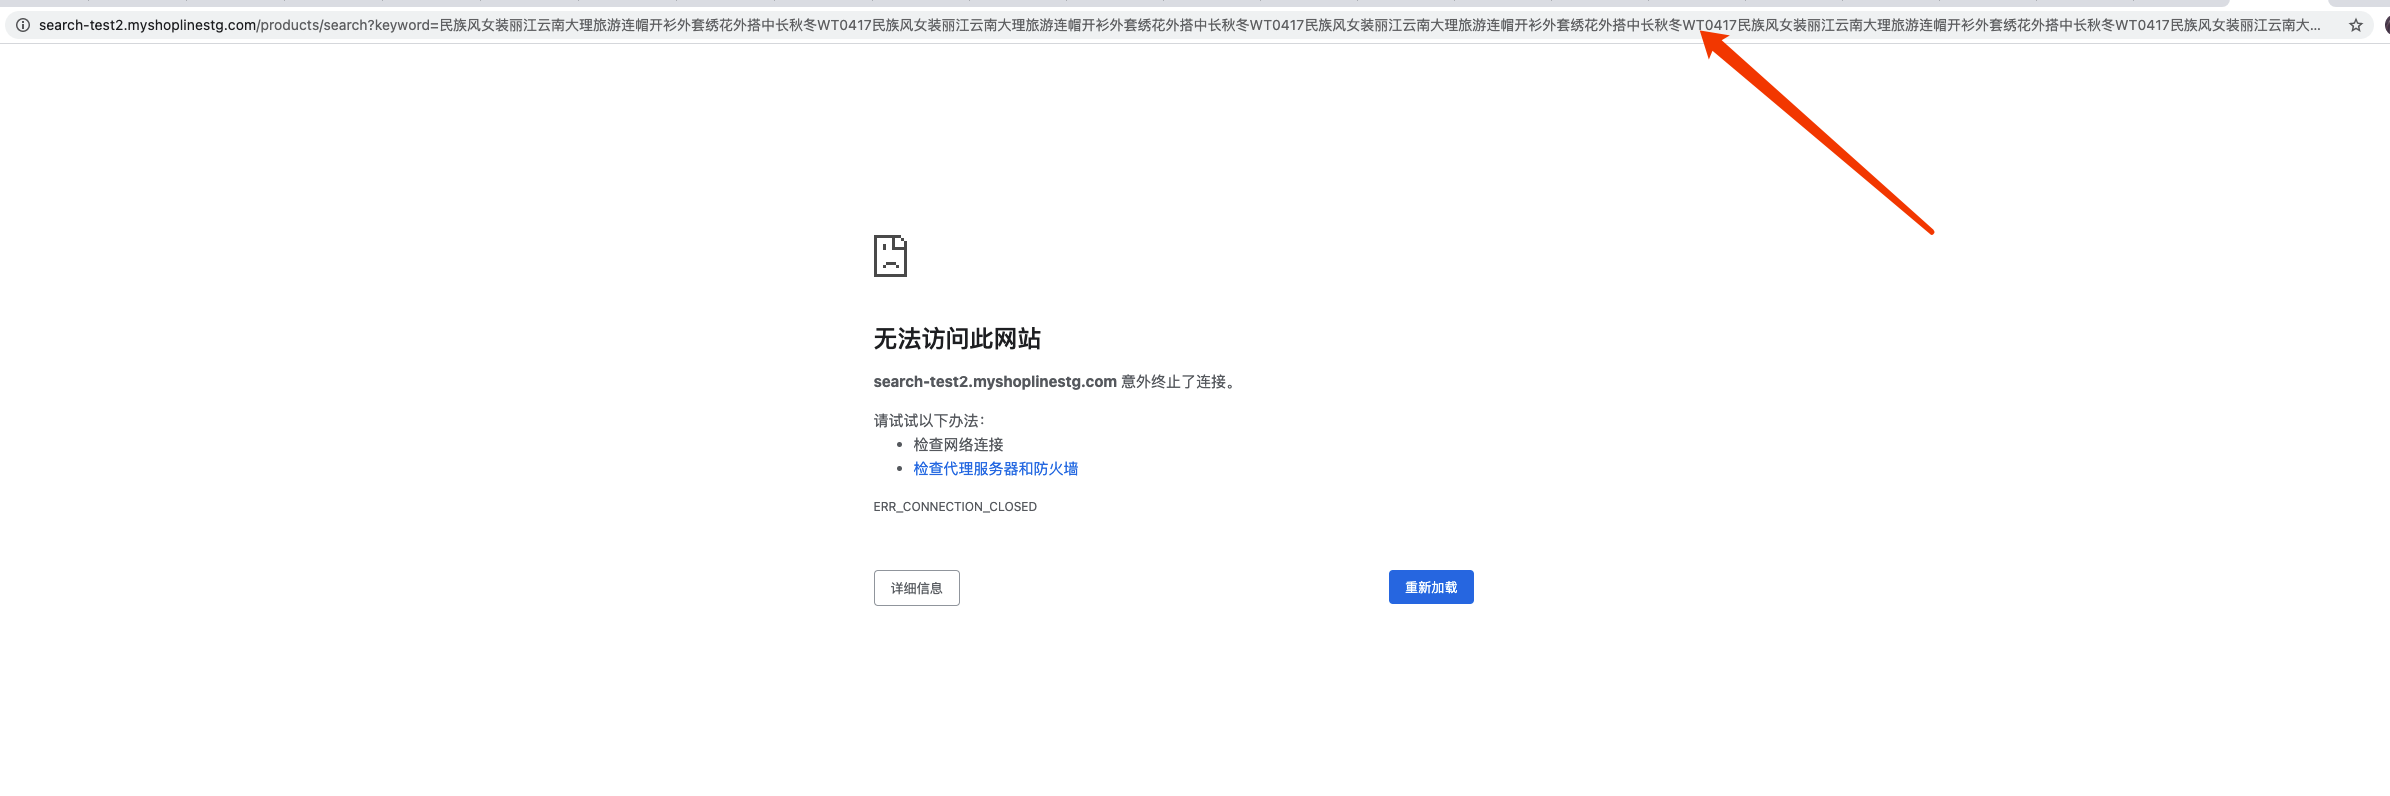Bookmark this page with the star icon
This screenshot has width=2390, height=796.
2355,25
